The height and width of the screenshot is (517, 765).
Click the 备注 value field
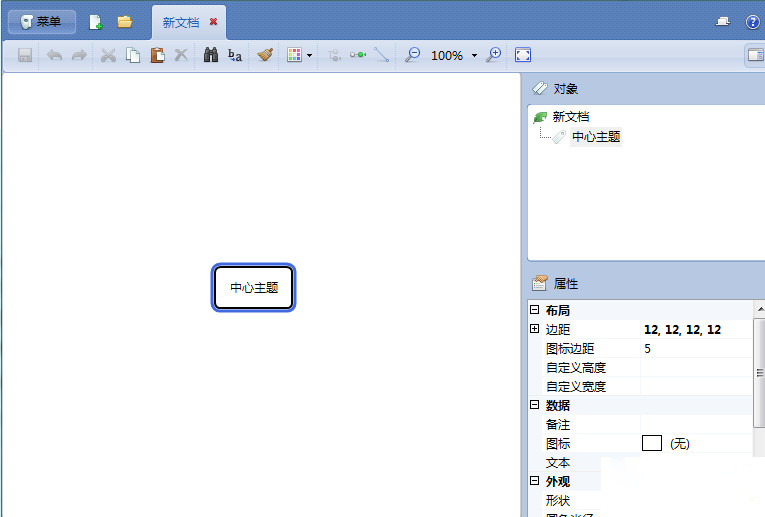[696, 424]
